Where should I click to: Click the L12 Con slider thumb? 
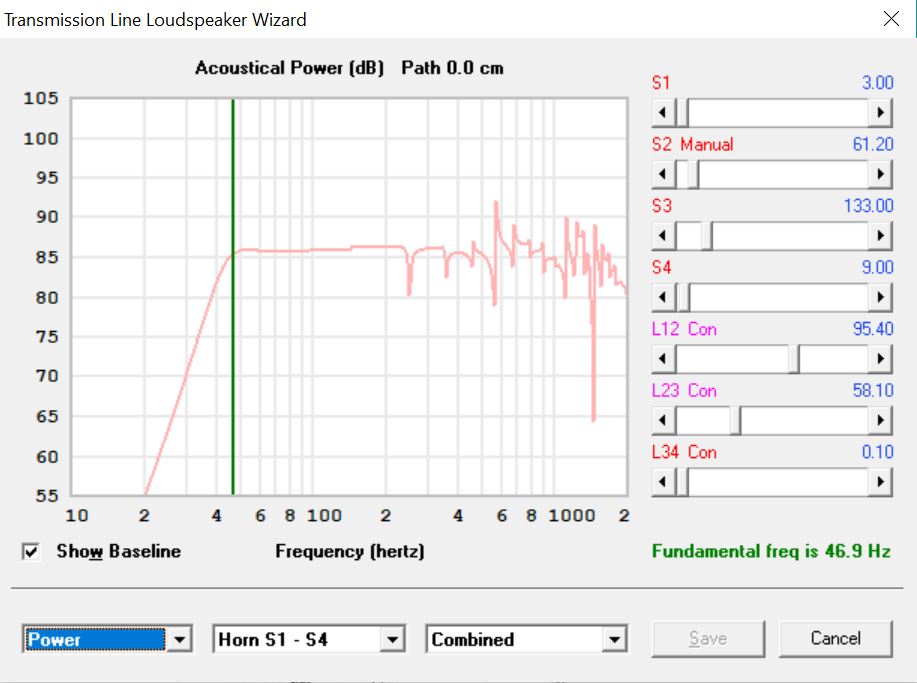794,358
